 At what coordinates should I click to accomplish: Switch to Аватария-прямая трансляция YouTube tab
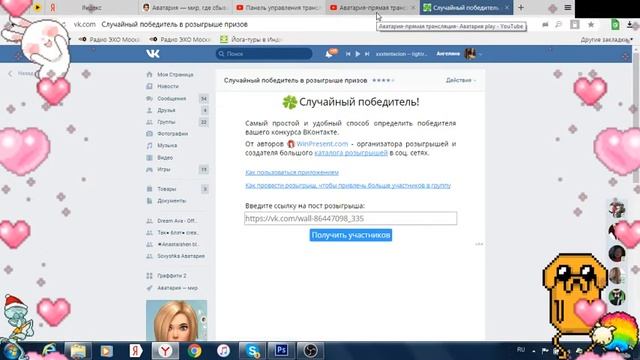coord(372,7)
